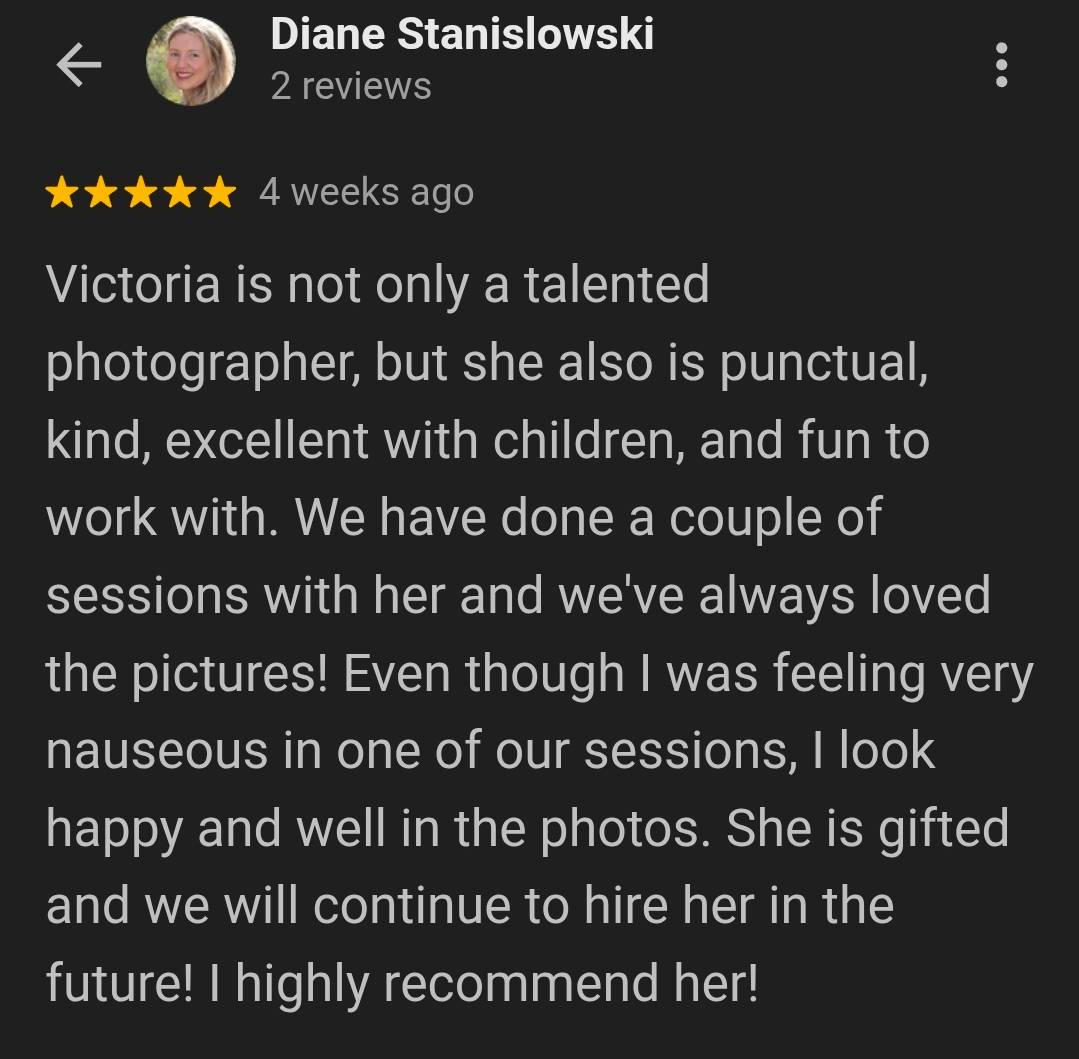Click the word 'Victoria' in the review
The height and width of the screenshot is (1059, 1079).
[x=133, y=284]
